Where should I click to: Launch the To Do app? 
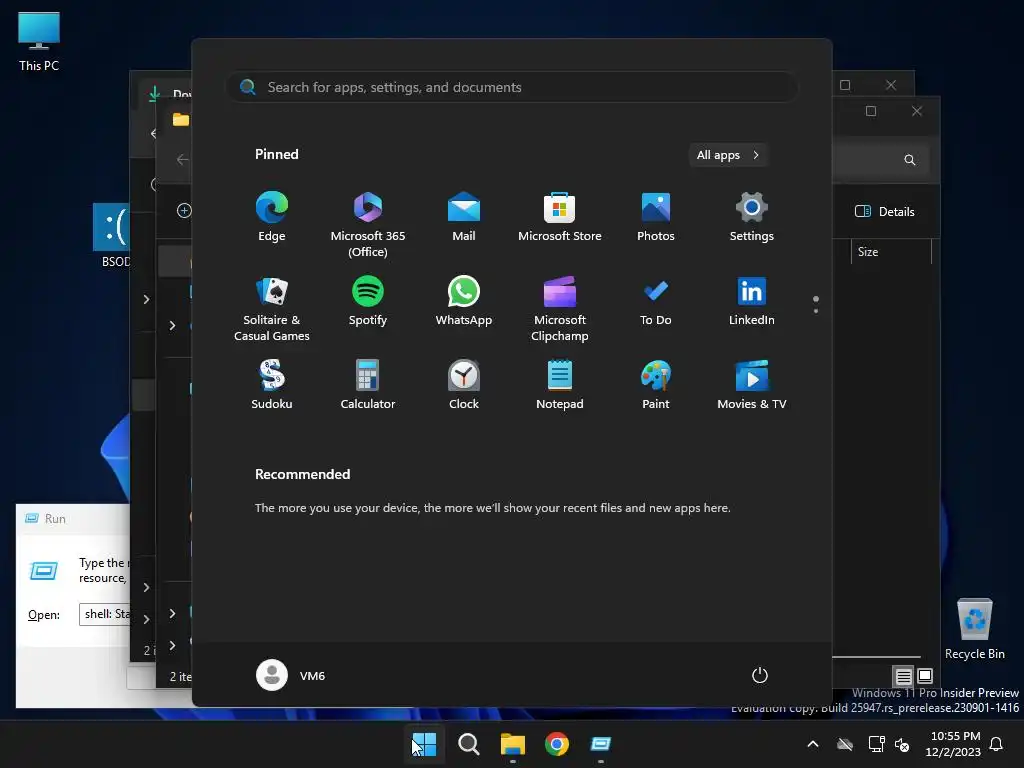(656, 301)
